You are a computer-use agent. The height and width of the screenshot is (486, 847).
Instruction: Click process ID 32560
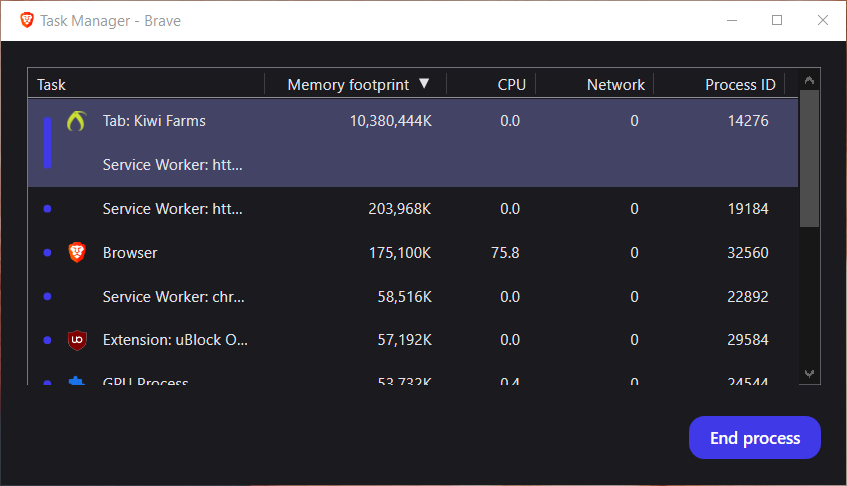pos(748,253)
